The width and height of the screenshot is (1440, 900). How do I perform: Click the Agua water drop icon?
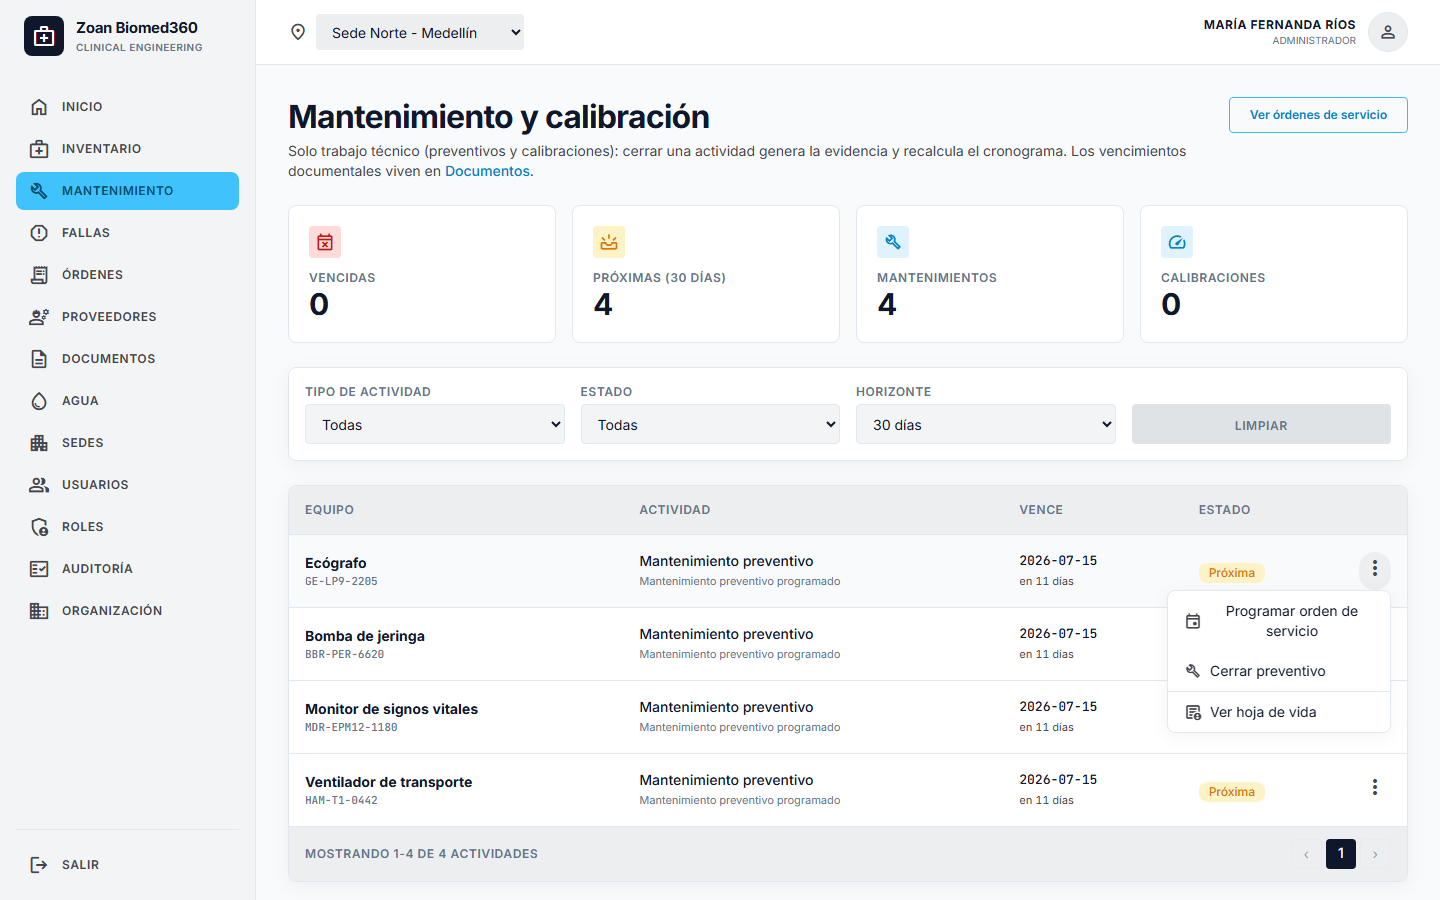[x=39, y=401]
